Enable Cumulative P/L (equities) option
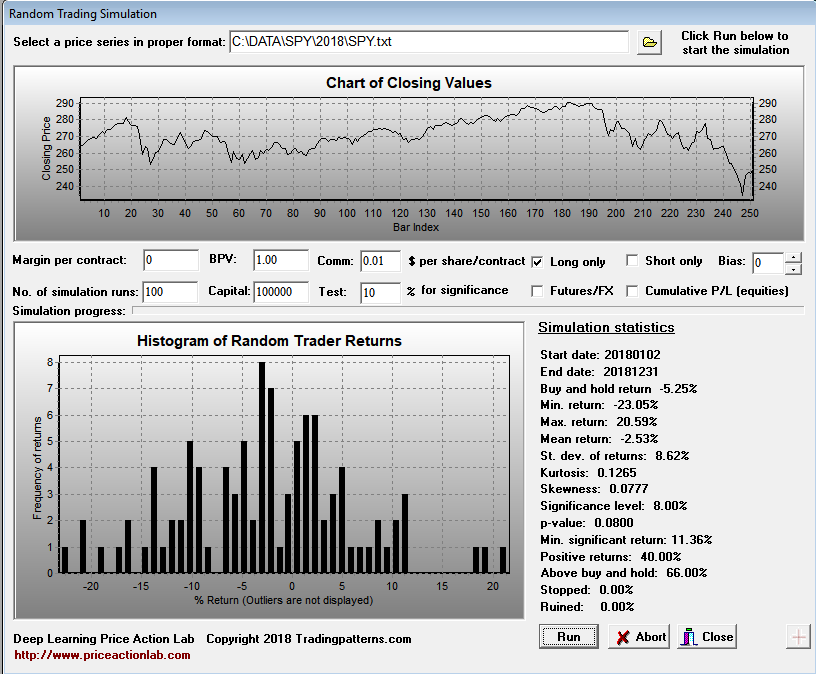816x674 pixels. pos(632,291)
